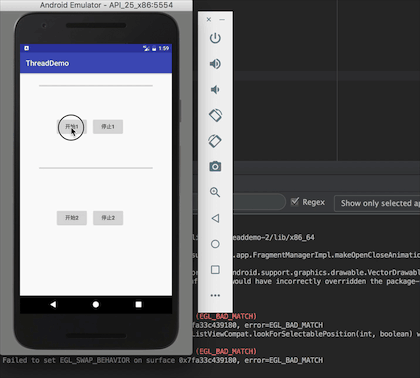Tap the 开始1 start button

point(72,127)
